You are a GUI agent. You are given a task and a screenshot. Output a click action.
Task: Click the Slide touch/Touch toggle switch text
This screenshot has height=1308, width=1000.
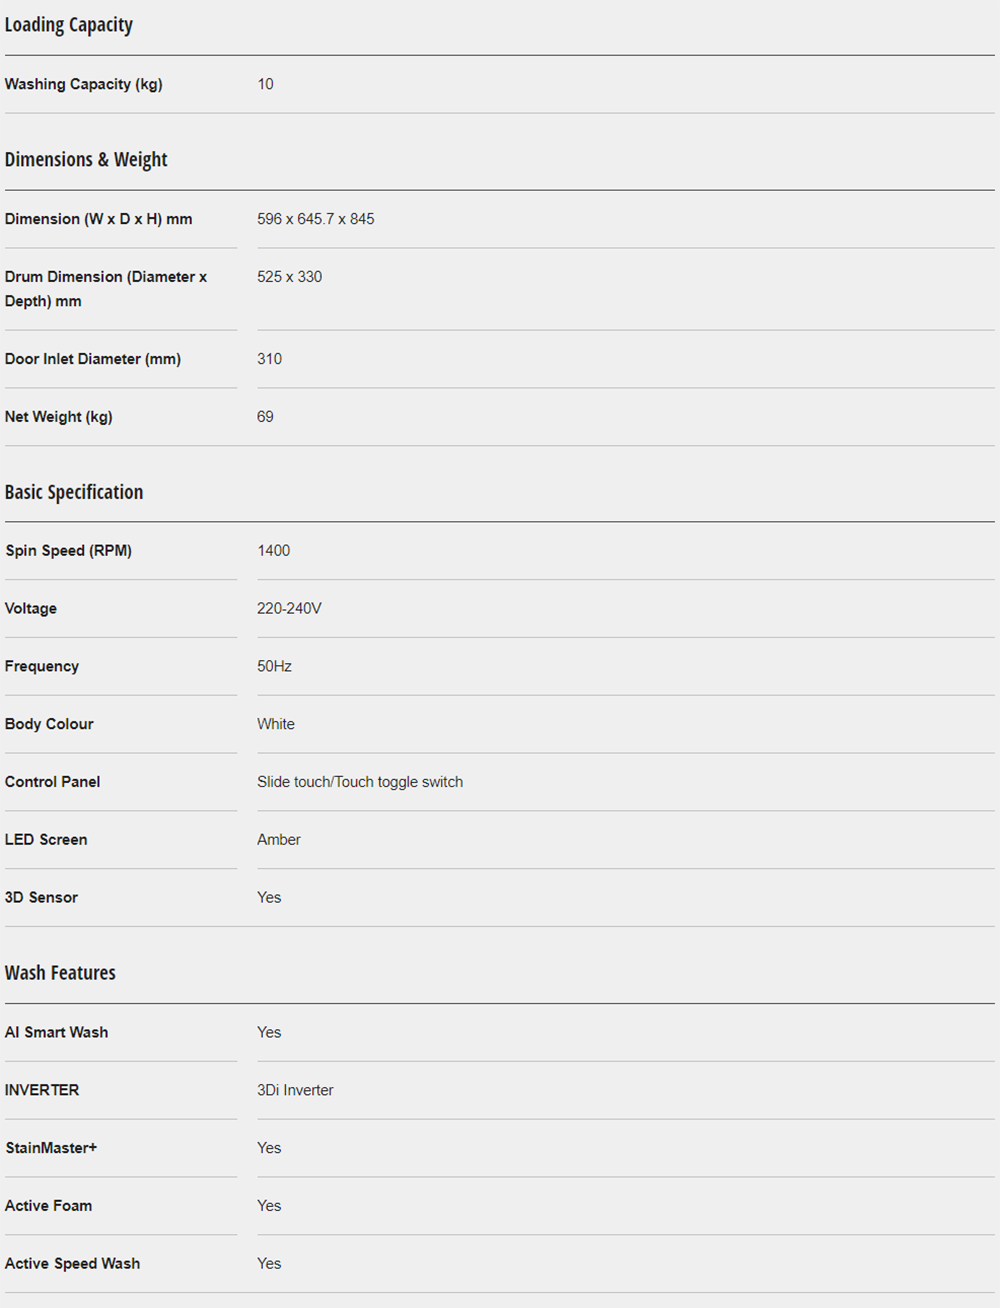(x=360, y=782)
